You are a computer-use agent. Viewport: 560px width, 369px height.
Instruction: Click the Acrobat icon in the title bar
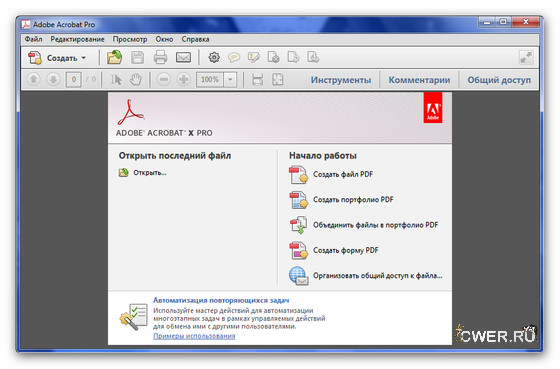click(26, 24)
